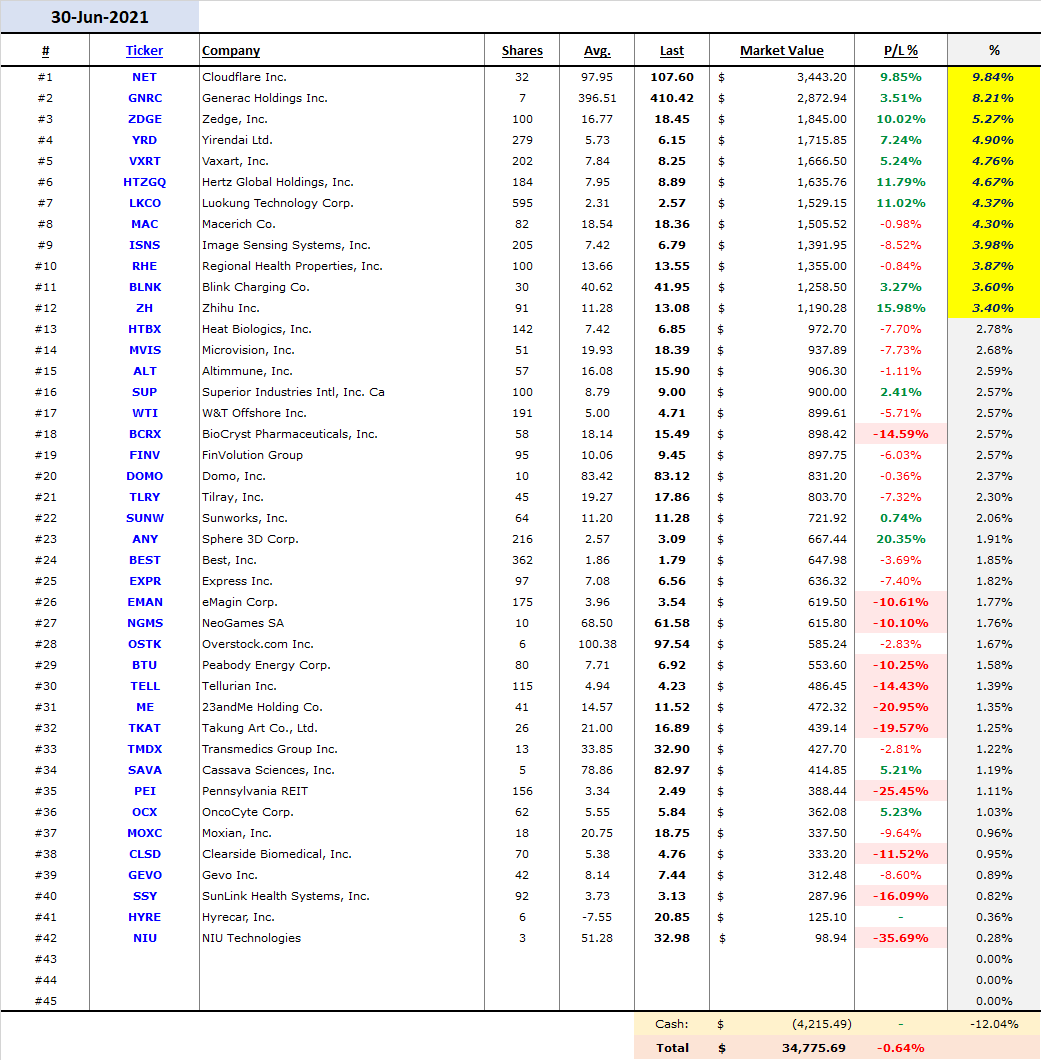Click the 20.35% gain for Sphere 3D
The image size is (1041, 1060).
click(901, 539)
